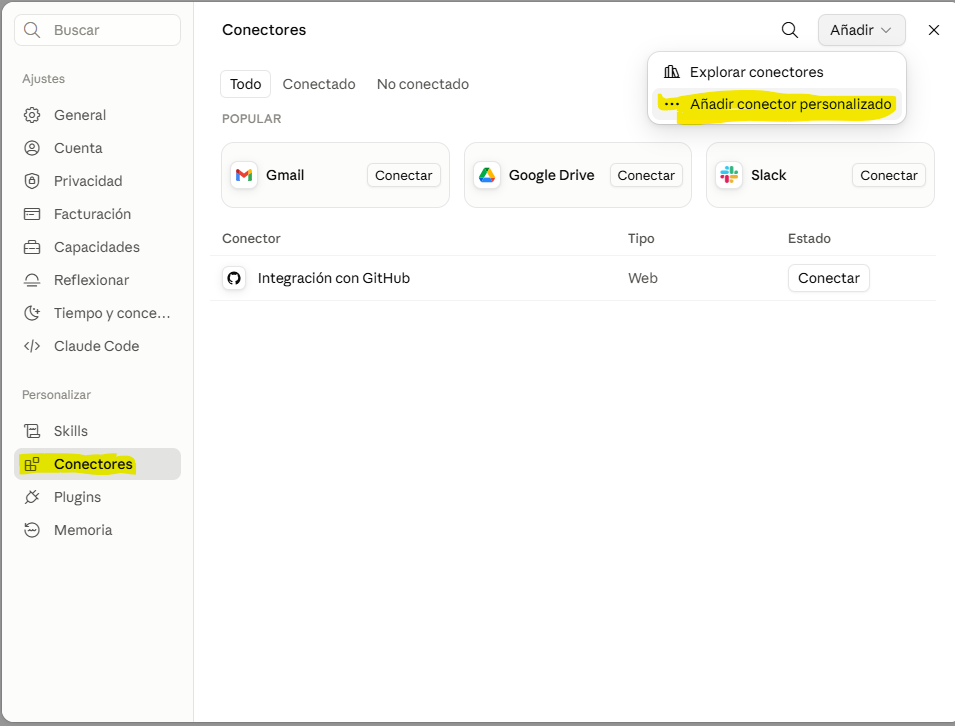
Task: Open Plugins section in sidebar
Action: 97,497
